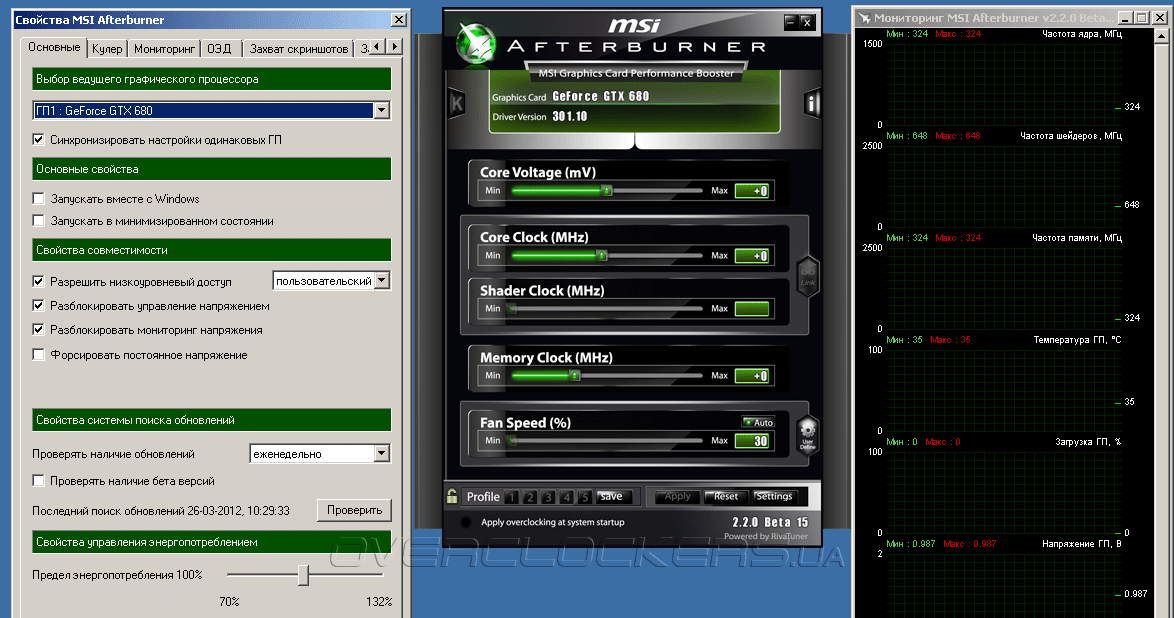Click the Kombustor K icon in Afterburner

point(456,103)
